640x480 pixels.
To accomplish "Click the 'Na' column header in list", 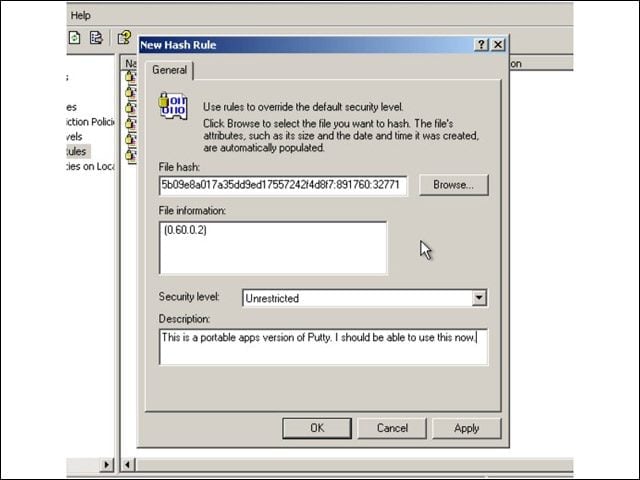I will [x=130, y=64].
